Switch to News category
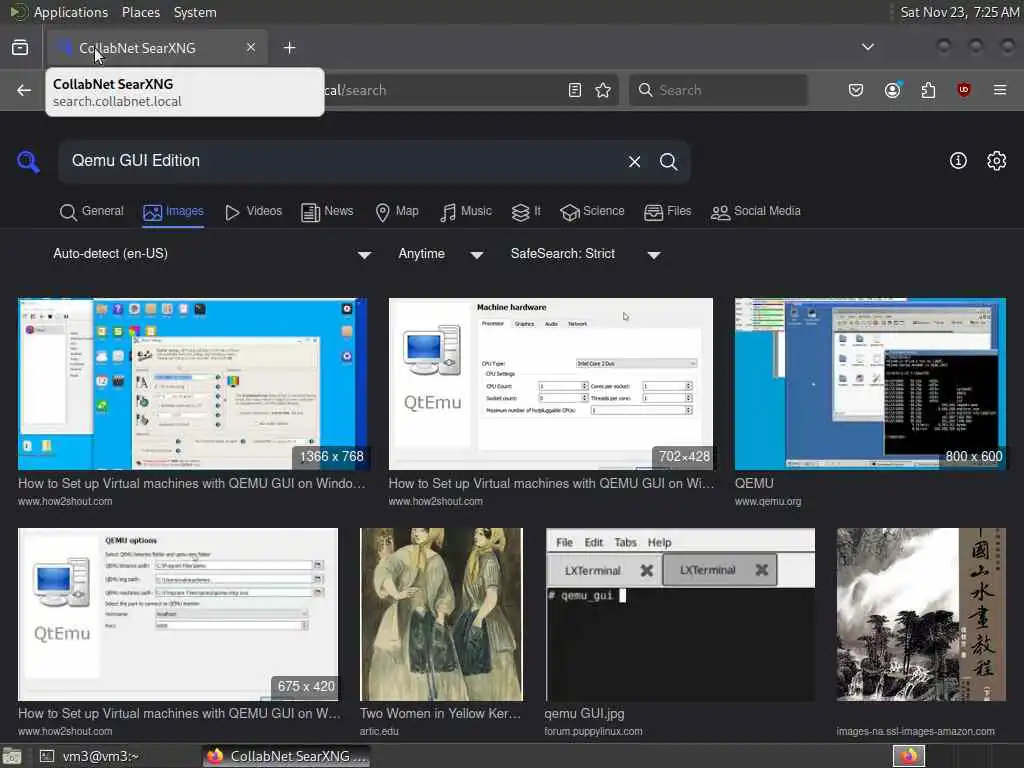 [x=327, y=212]
